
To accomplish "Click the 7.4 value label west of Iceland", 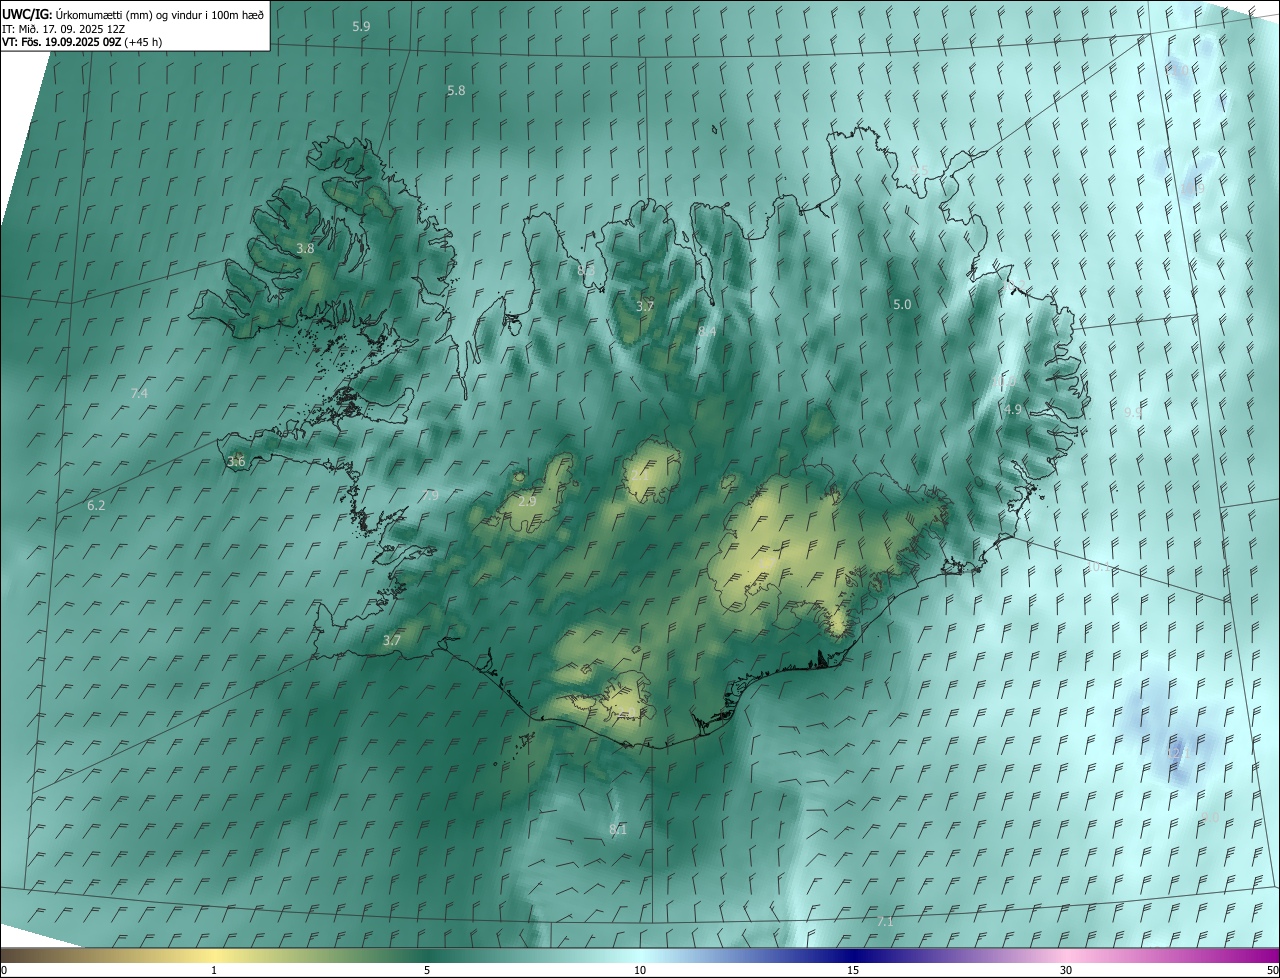I will coord(139,394).
